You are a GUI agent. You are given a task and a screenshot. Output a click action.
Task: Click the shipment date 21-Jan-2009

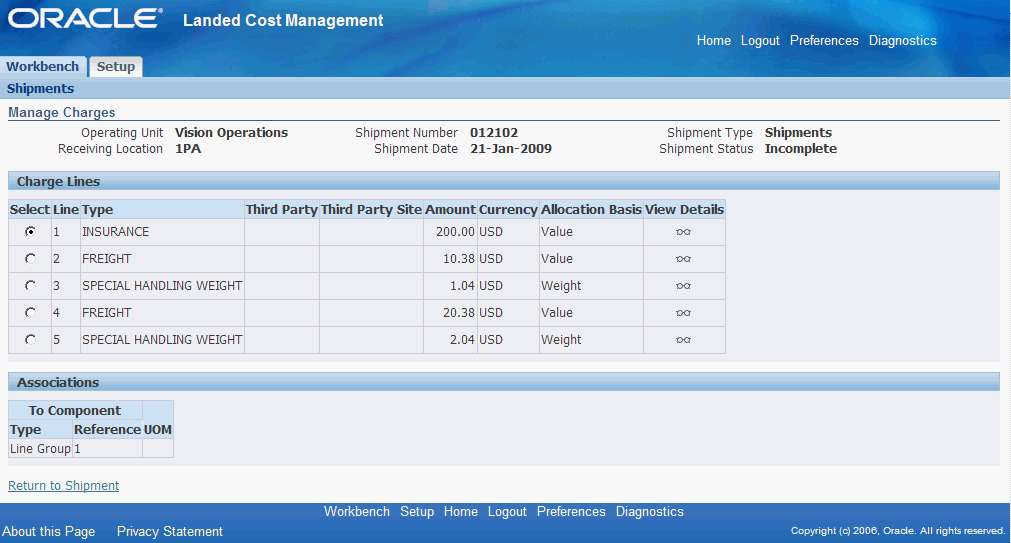click(511, 149)
